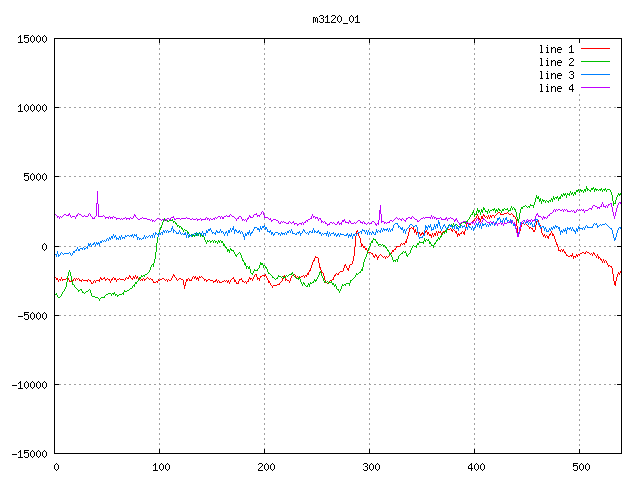Select the "line 2" legend label
Image resolution: width=640 pixels, height=480 pixels.
coord(556,62)
